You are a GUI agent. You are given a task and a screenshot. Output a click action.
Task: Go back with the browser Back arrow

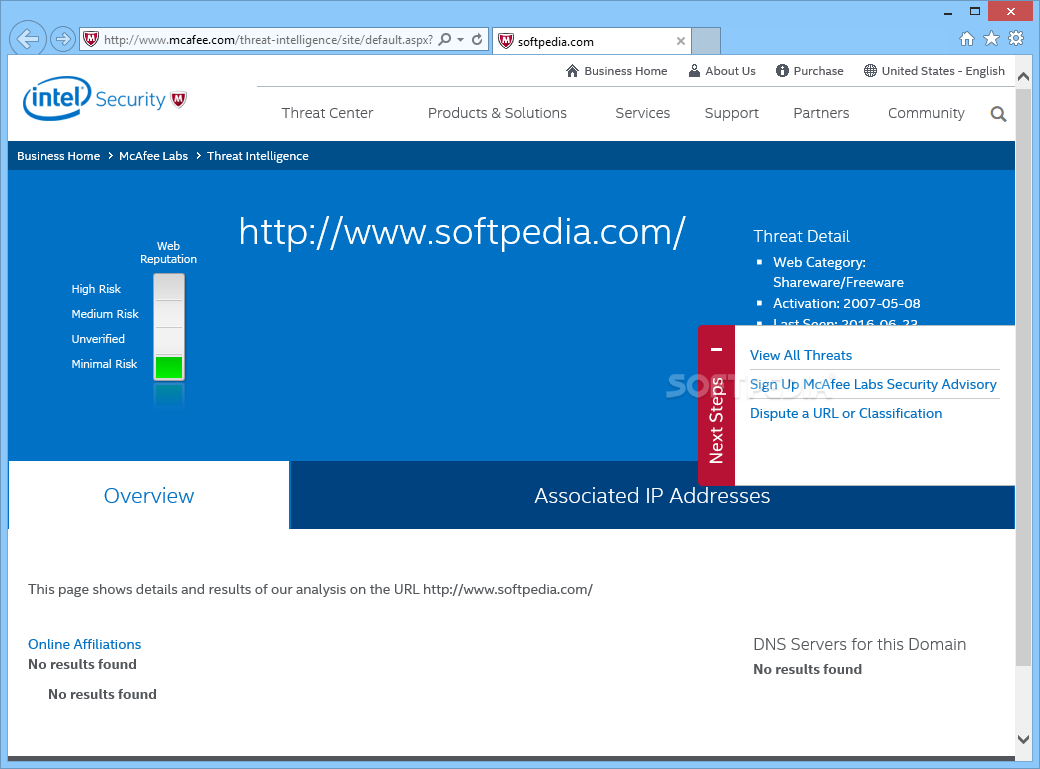[x=28, y=39]
